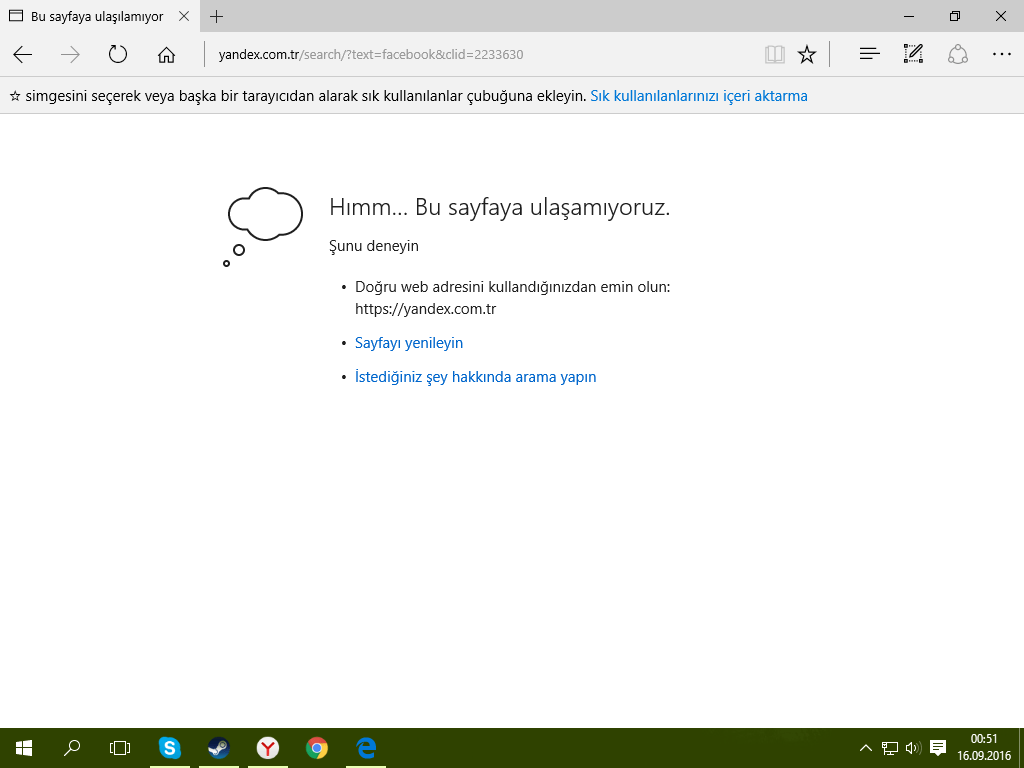Select the 'Bu sayfaya ulaşılamıyor' tab
This screenshot has height=768, width=1024.
pos(98,16)
